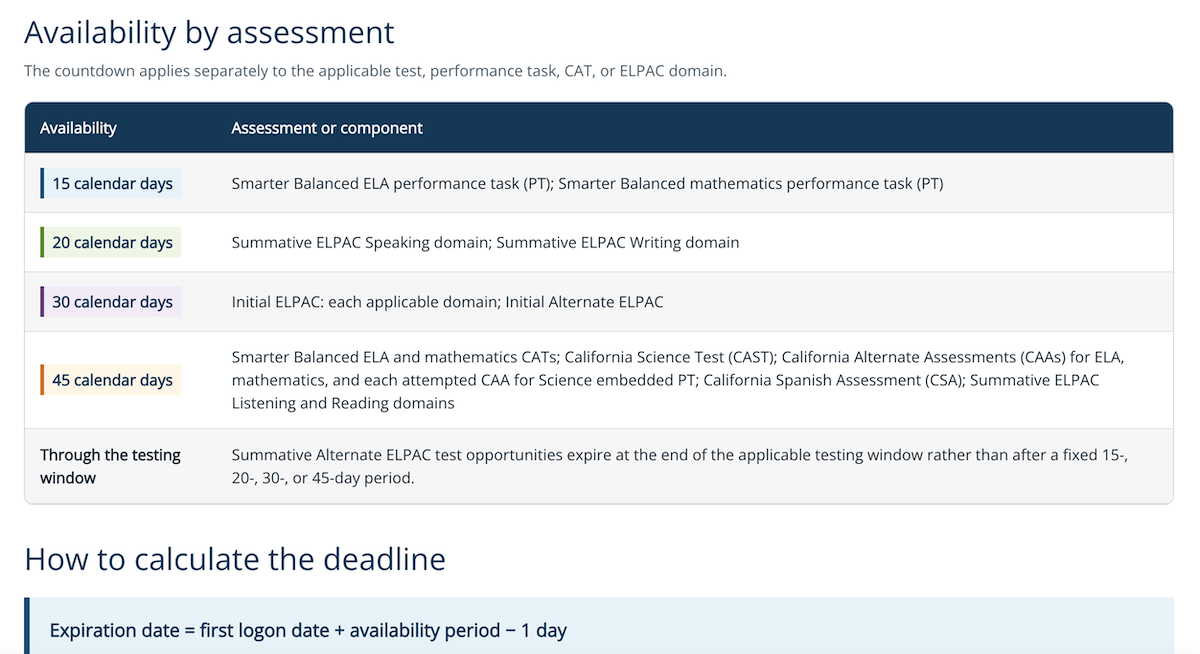Select the '20 calendar days' badge
This screenshot has height=654, width=1200.
tap(111, 243)
